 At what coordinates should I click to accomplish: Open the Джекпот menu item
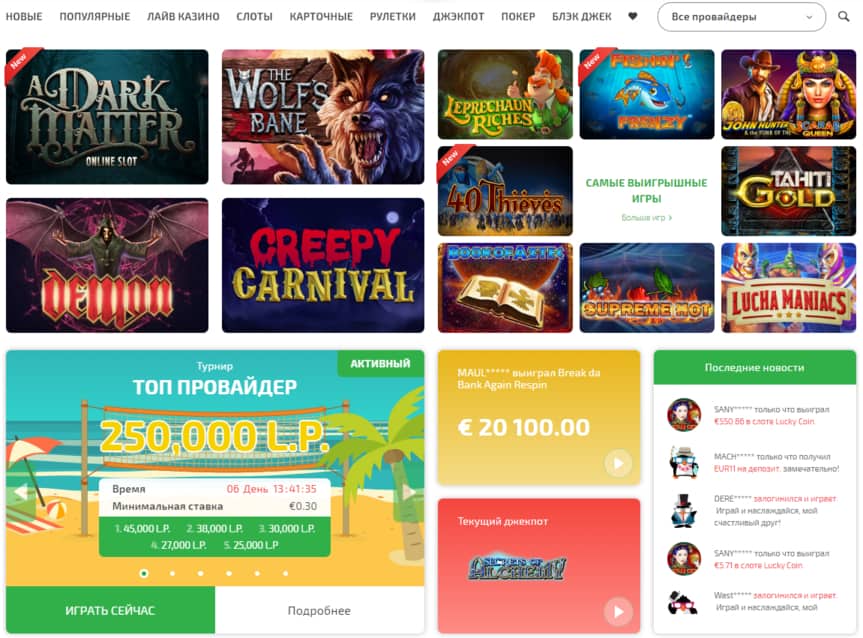[458, 17]
